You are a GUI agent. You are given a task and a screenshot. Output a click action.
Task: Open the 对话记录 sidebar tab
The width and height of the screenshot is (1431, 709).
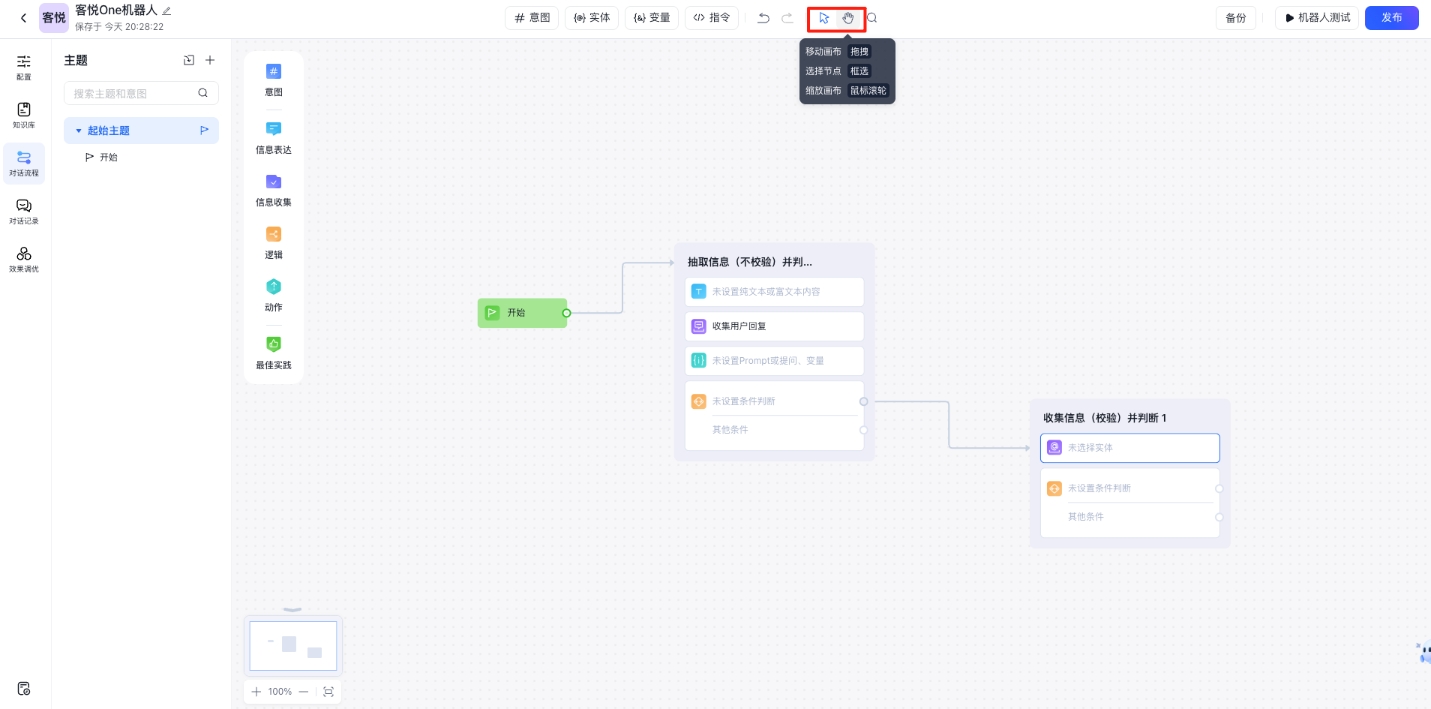pos(24,211)
